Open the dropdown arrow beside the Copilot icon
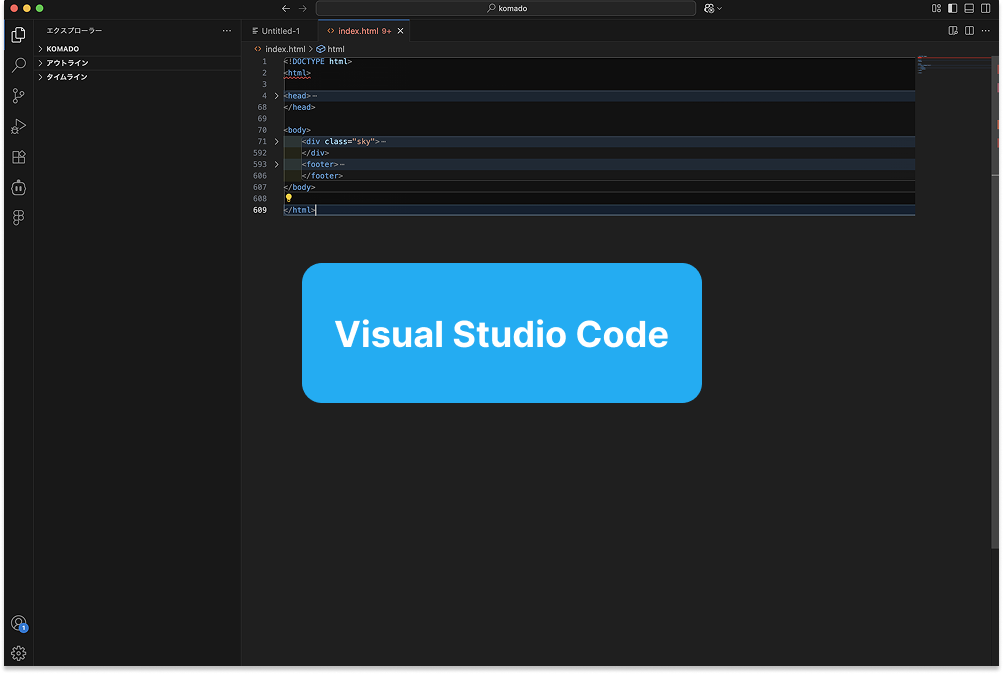 click(x=720, y=8)
